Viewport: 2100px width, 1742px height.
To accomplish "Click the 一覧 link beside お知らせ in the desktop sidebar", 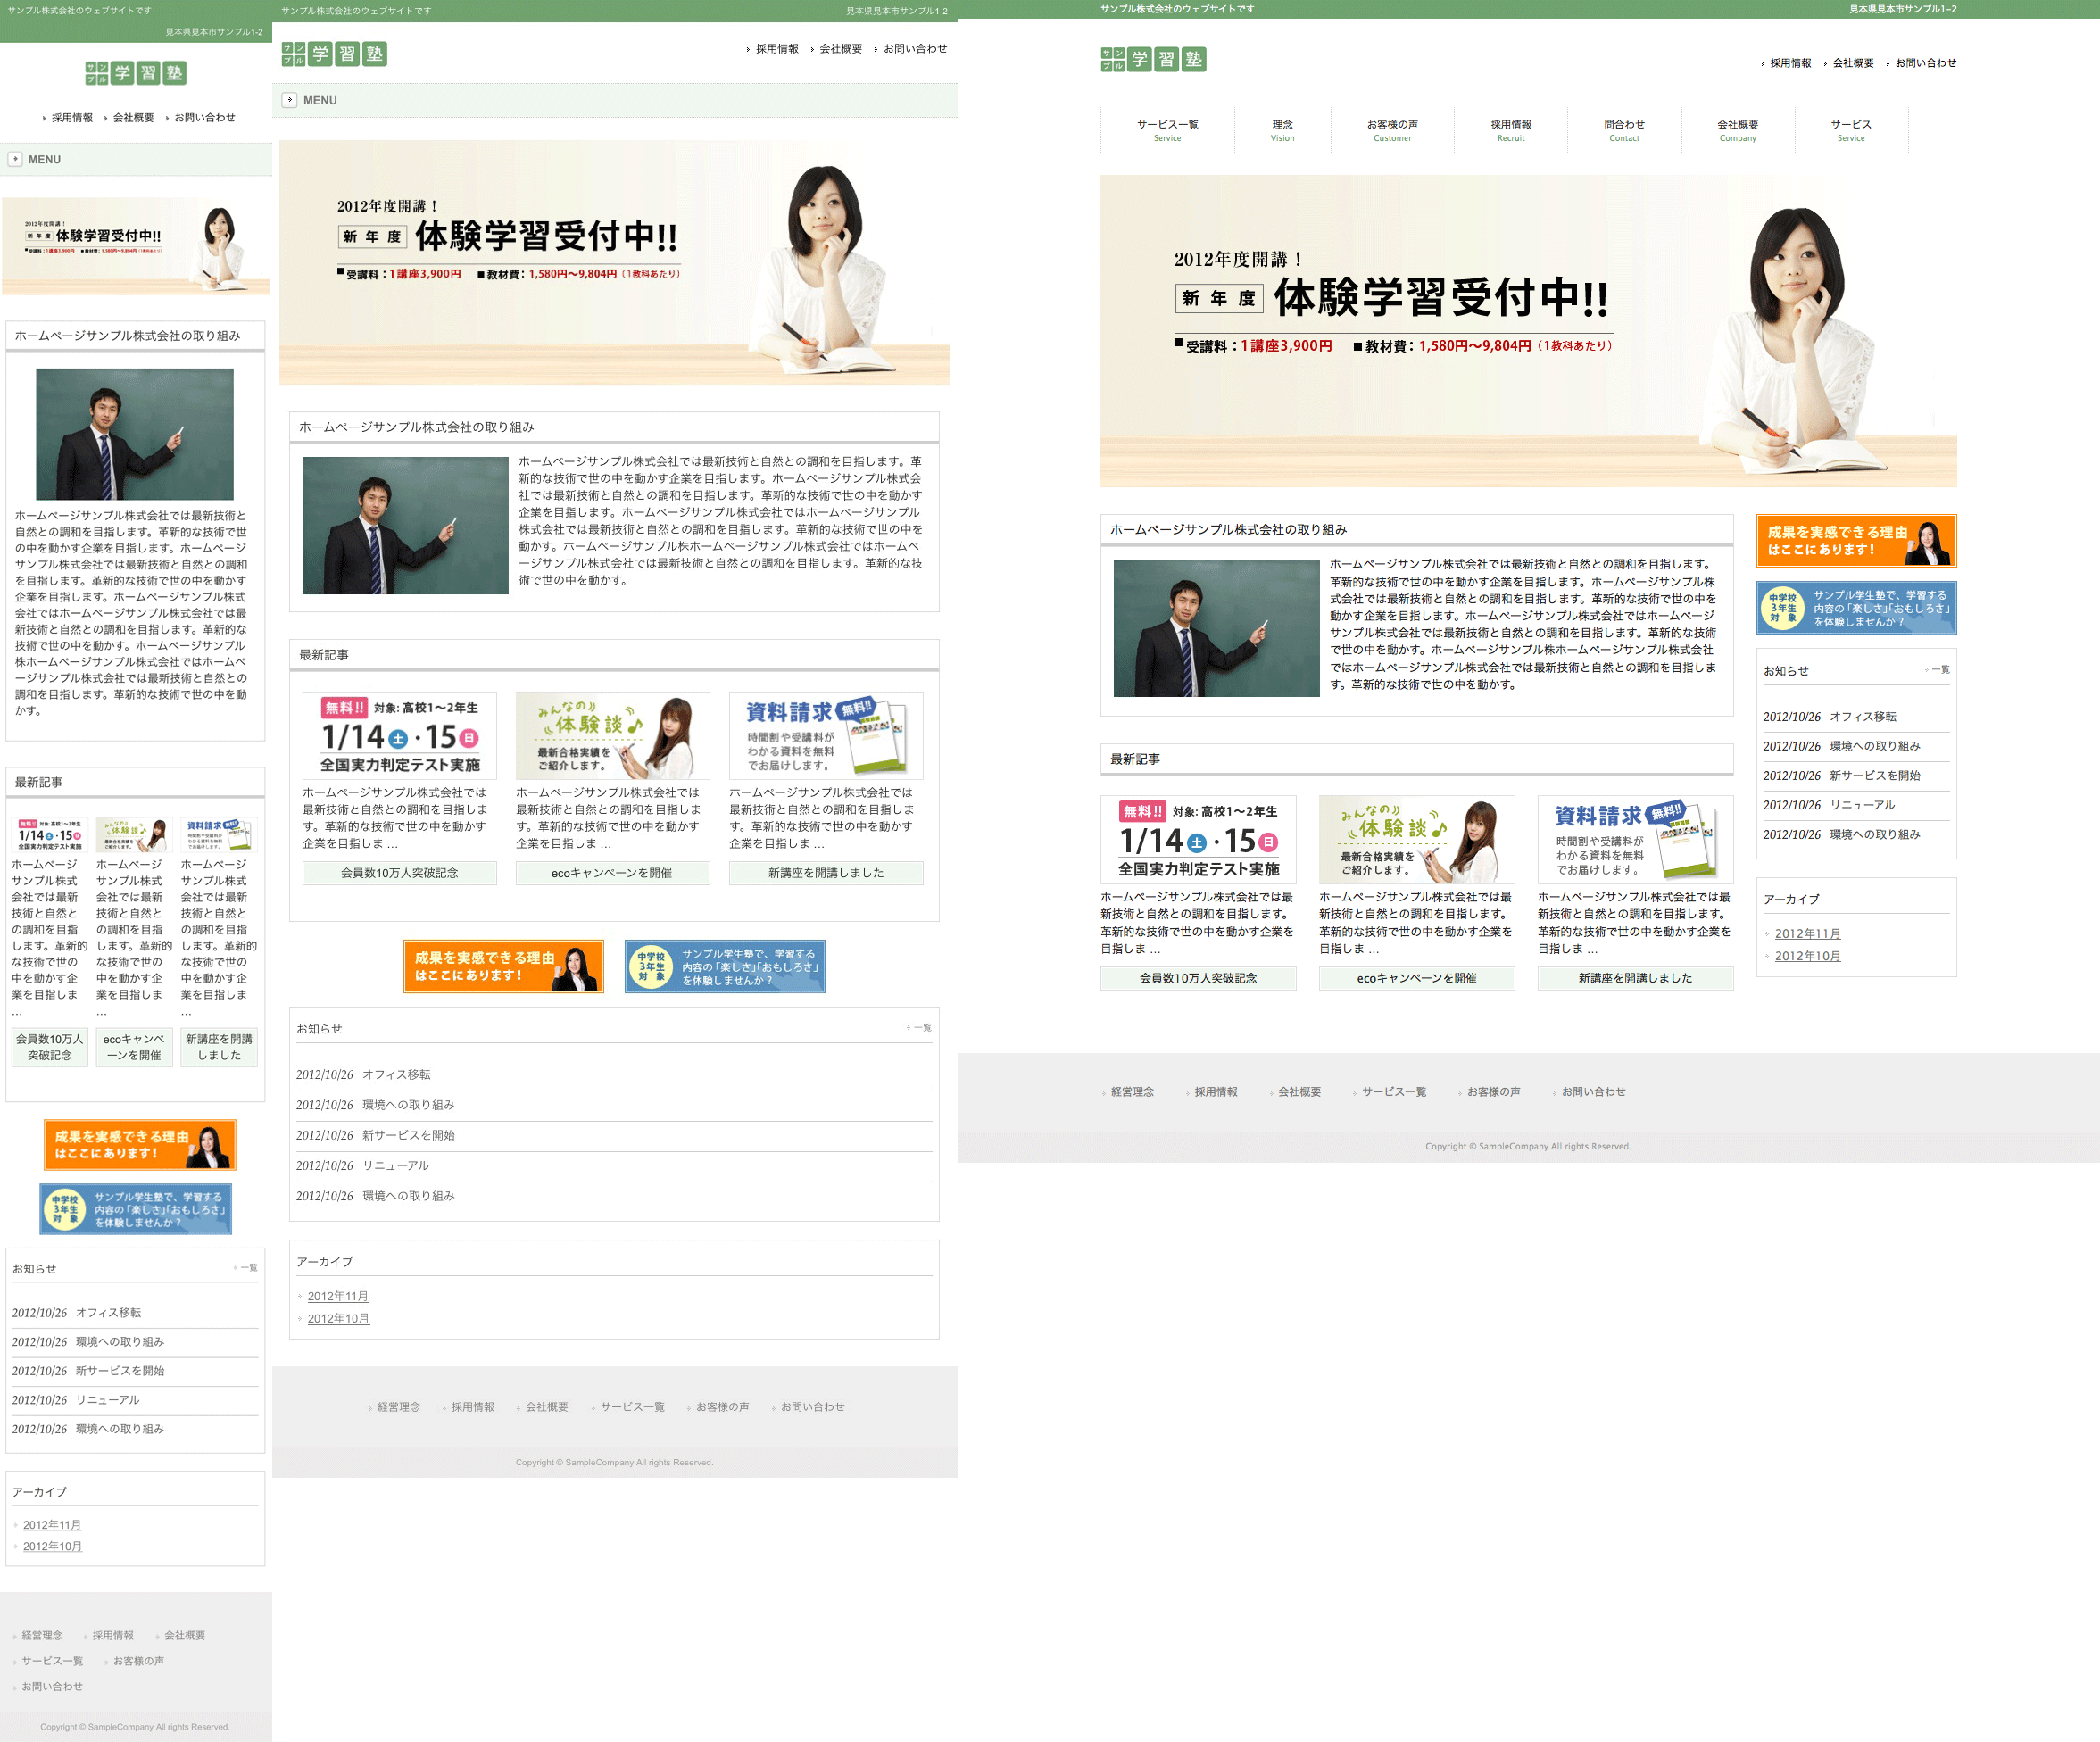I will click(1939, 670).
